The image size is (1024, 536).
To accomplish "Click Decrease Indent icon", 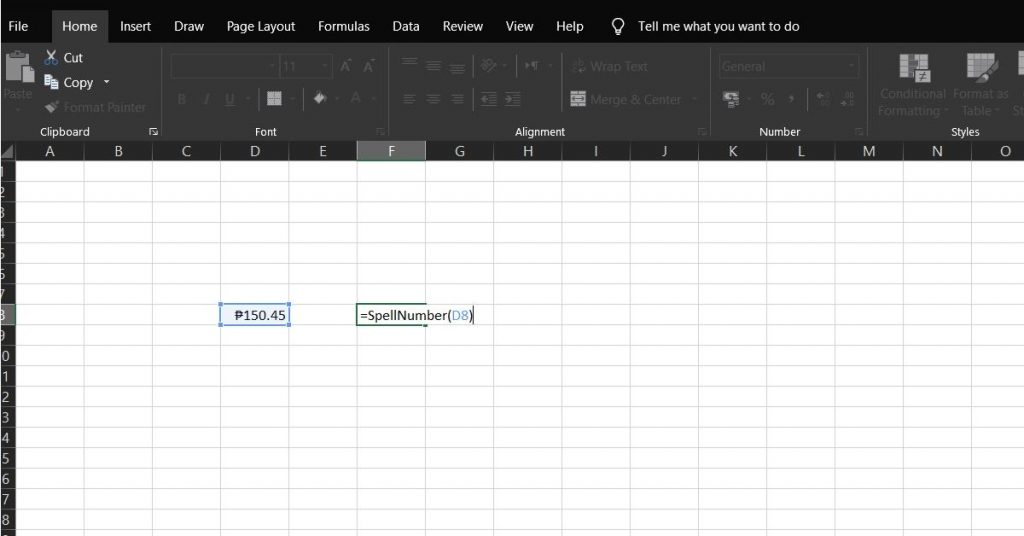I will (x=488, y=99).
